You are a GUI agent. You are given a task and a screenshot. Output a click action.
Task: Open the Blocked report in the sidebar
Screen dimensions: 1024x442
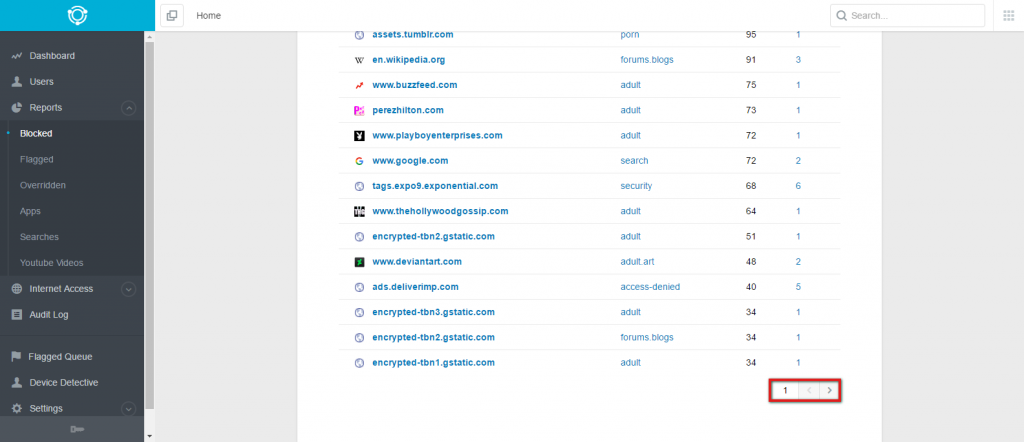(36, 133)
